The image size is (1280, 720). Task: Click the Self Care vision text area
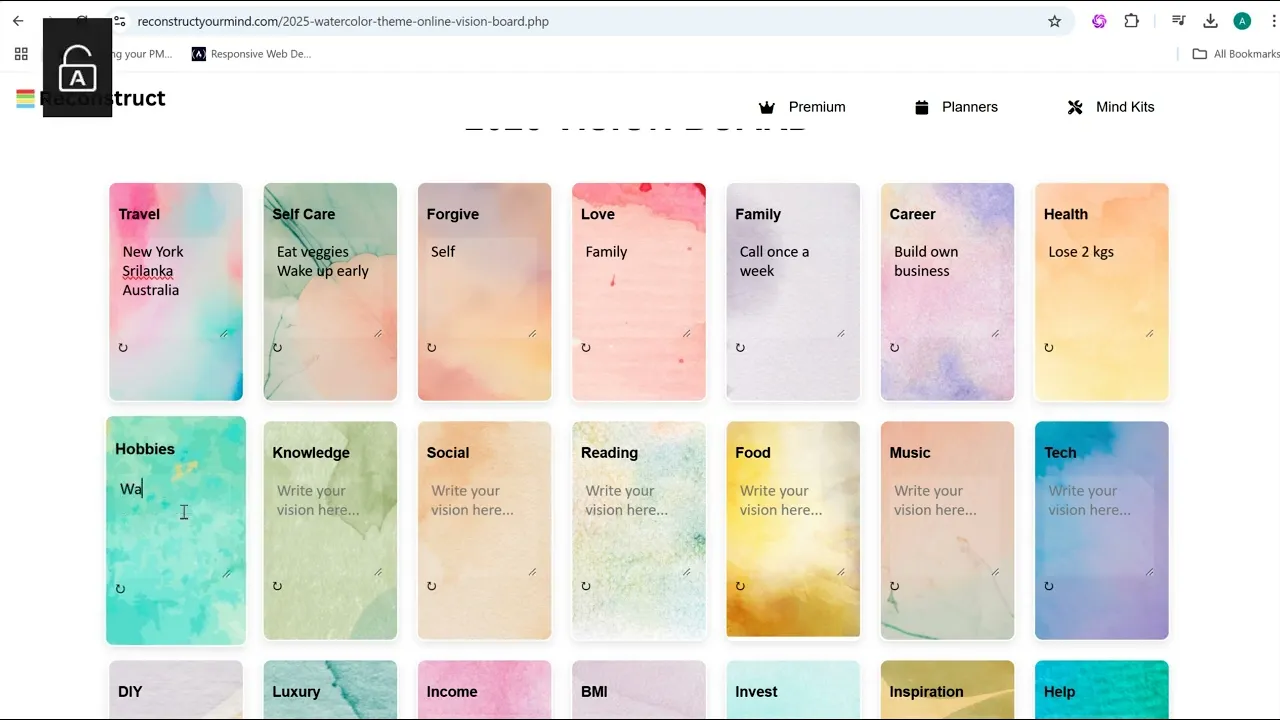point(330,289)
